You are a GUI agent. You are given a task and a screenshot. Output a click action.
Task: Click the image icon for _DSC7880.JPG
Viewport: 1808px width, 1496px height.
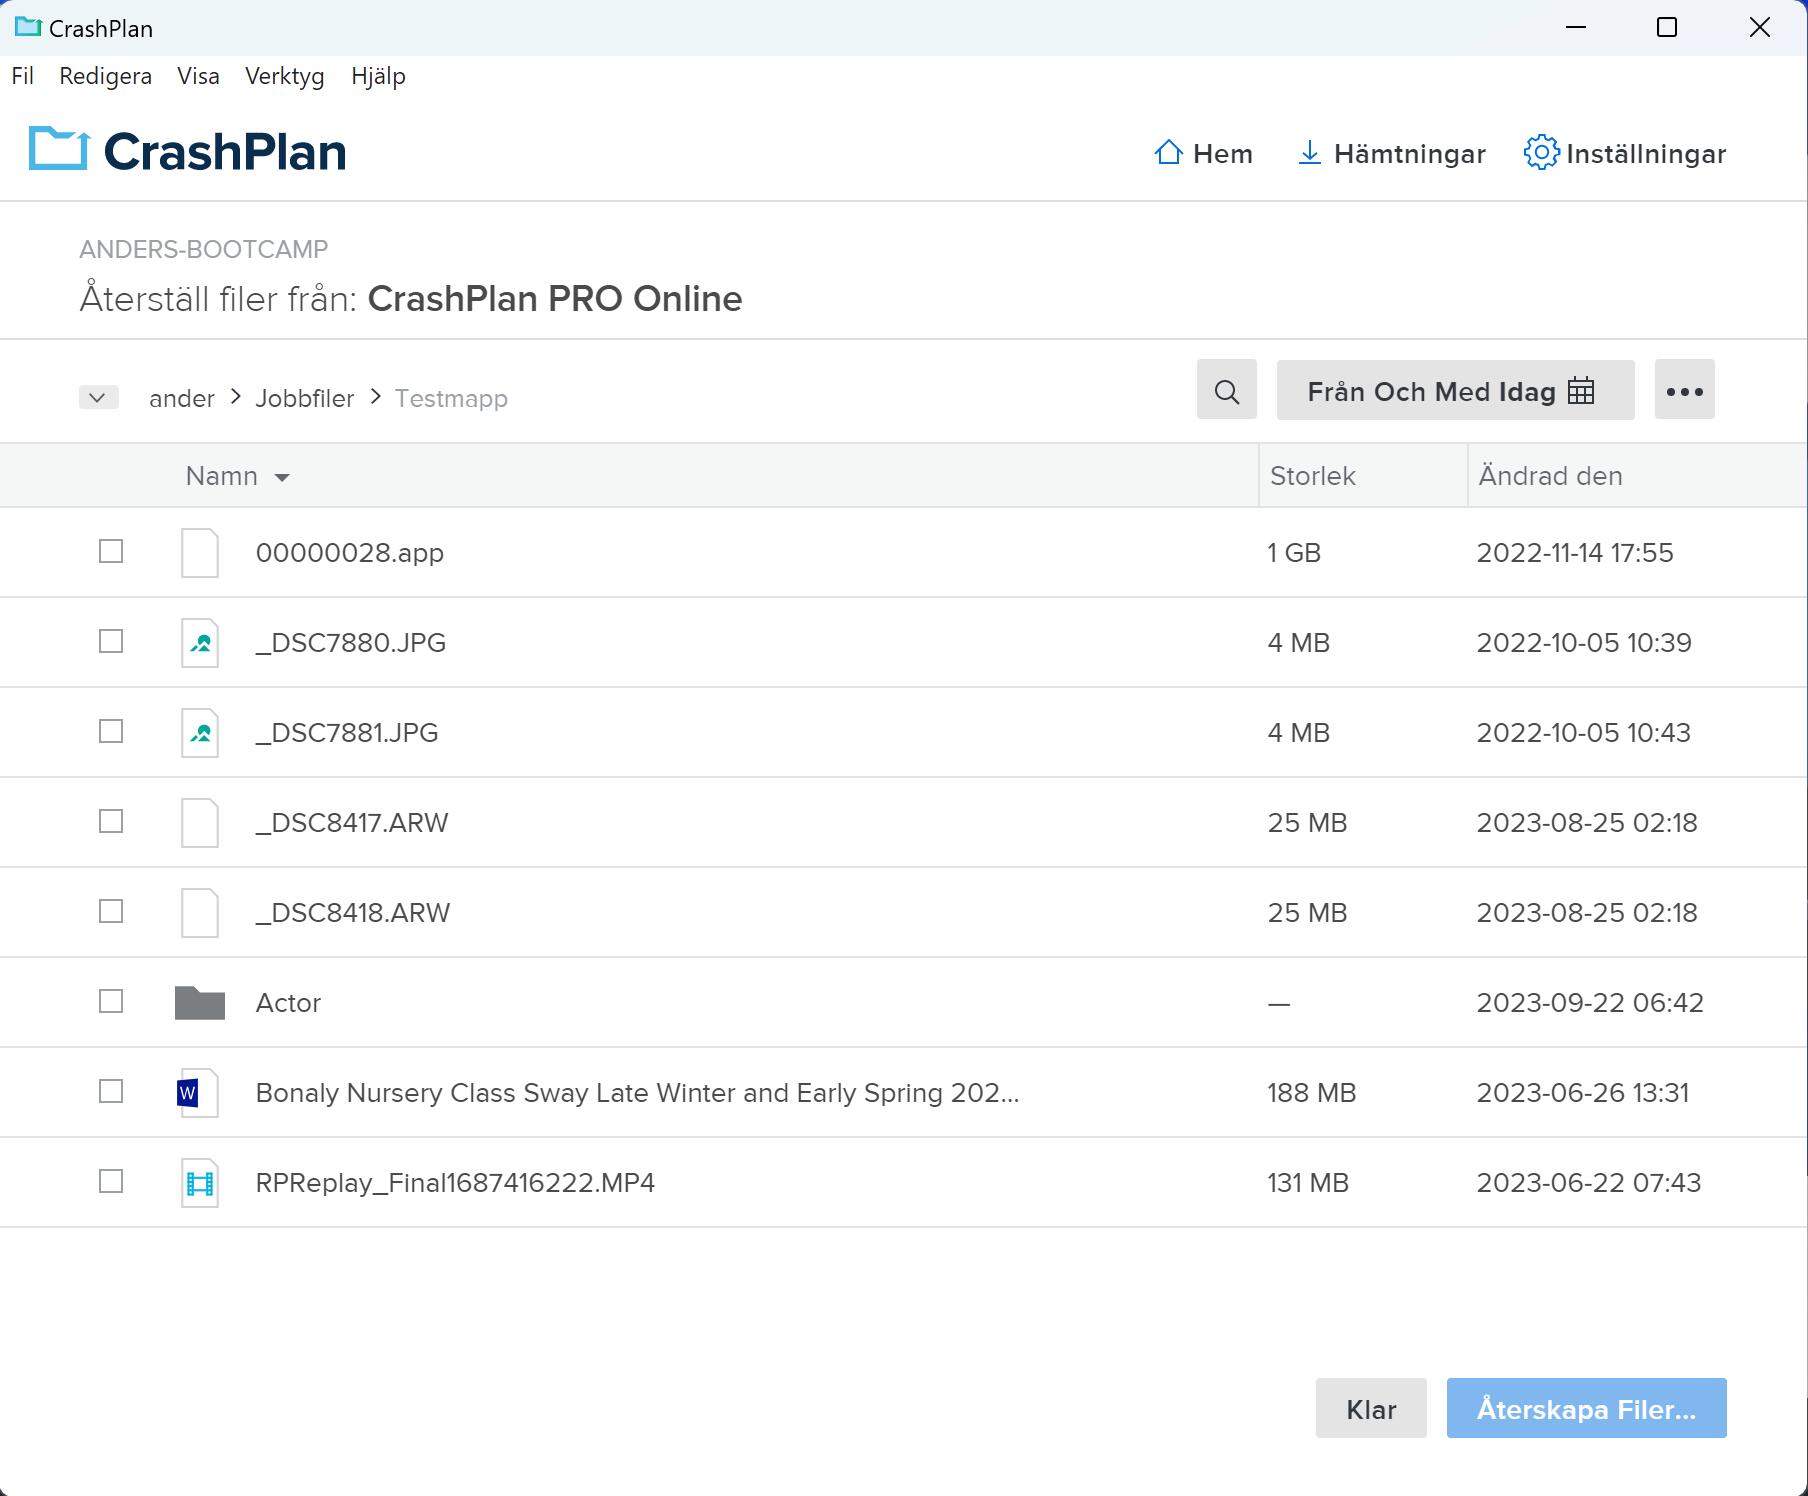[199, 642]
